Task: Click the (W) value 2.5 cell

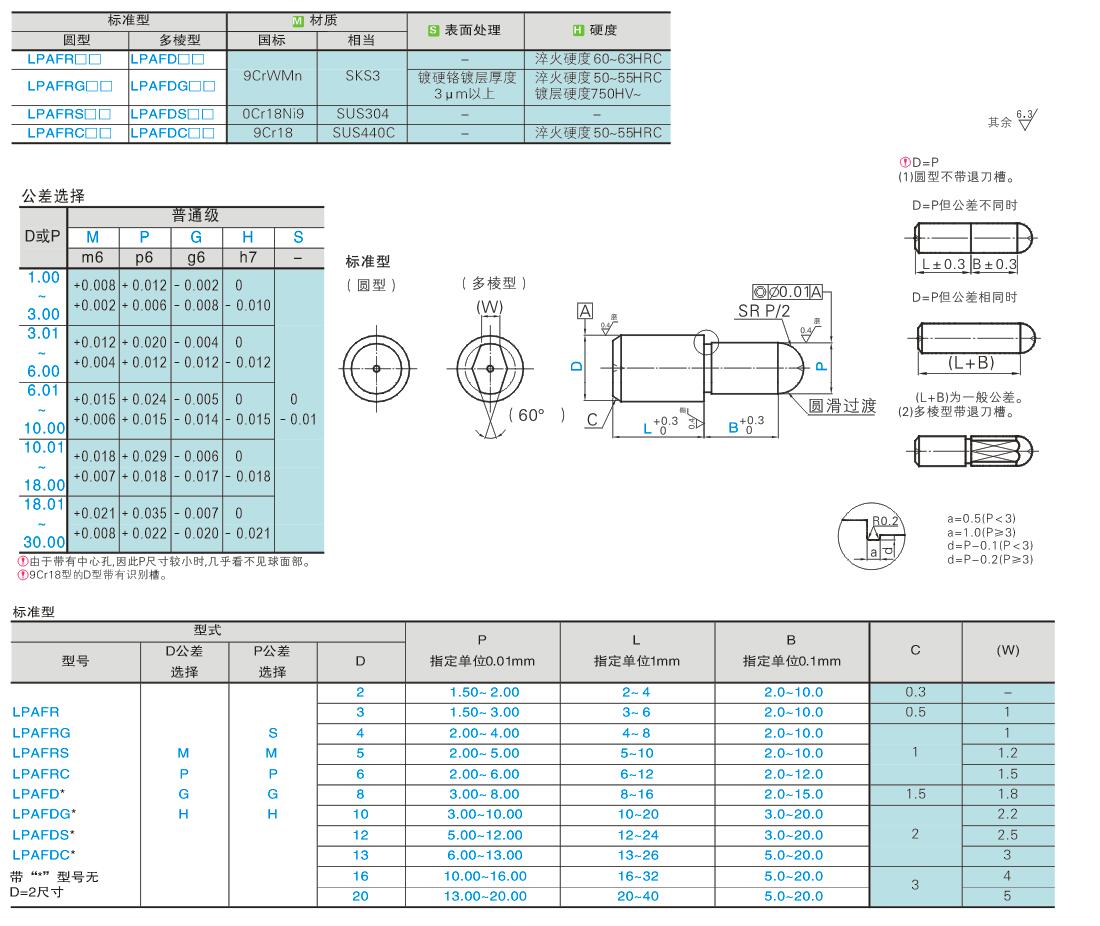Action: click(x=1007, y=835)
